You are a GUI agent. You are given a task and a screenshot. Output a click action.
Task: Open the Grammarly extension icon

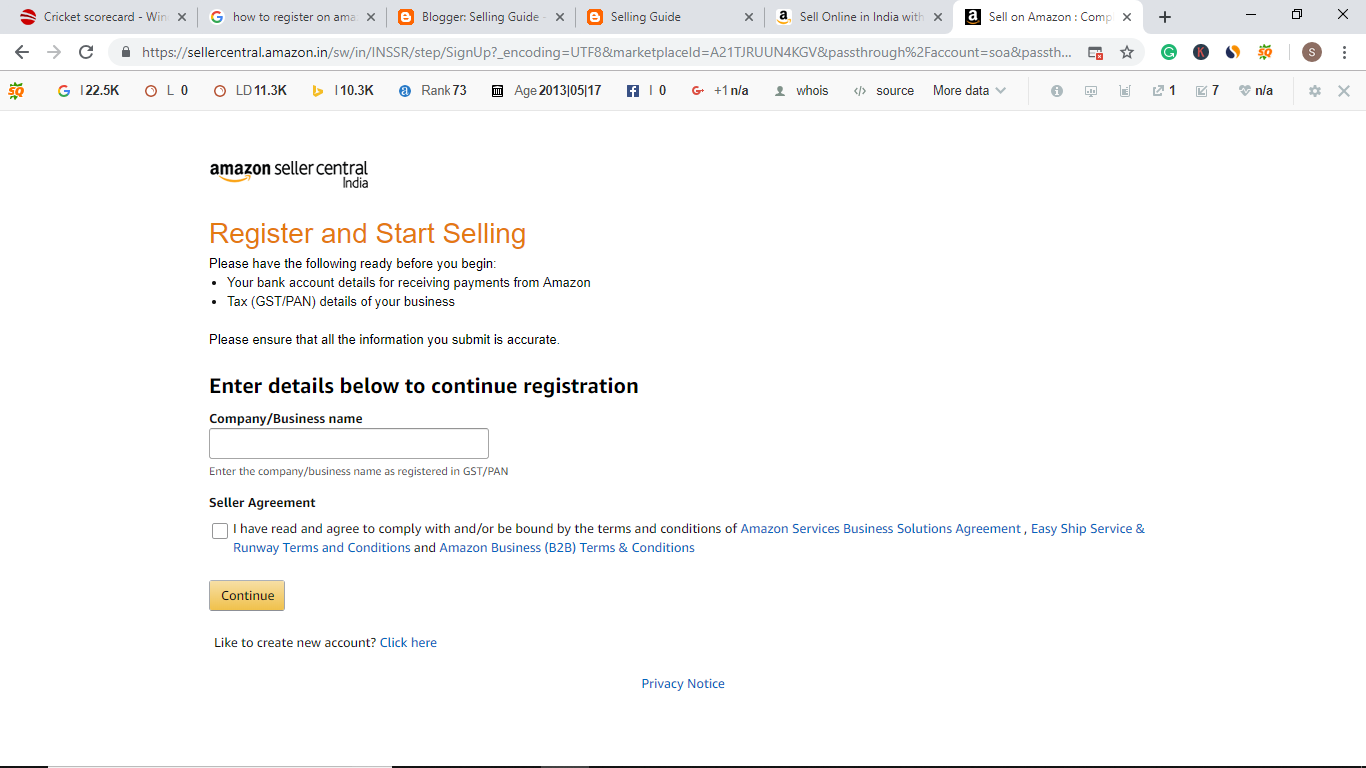coord(1169,52)
